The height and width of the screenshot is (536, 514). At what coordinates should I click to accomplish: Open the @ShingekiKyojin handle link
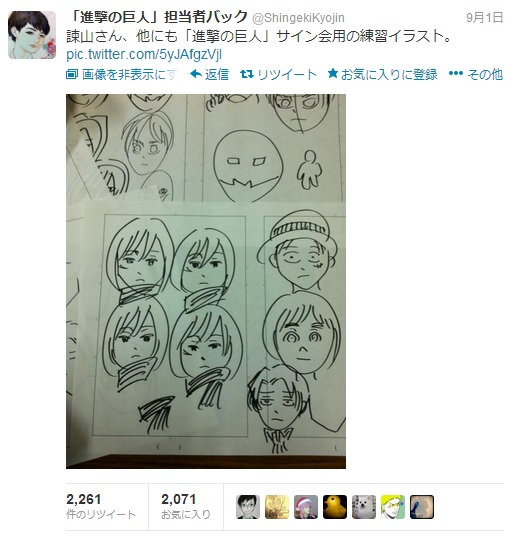pos(298,18)
